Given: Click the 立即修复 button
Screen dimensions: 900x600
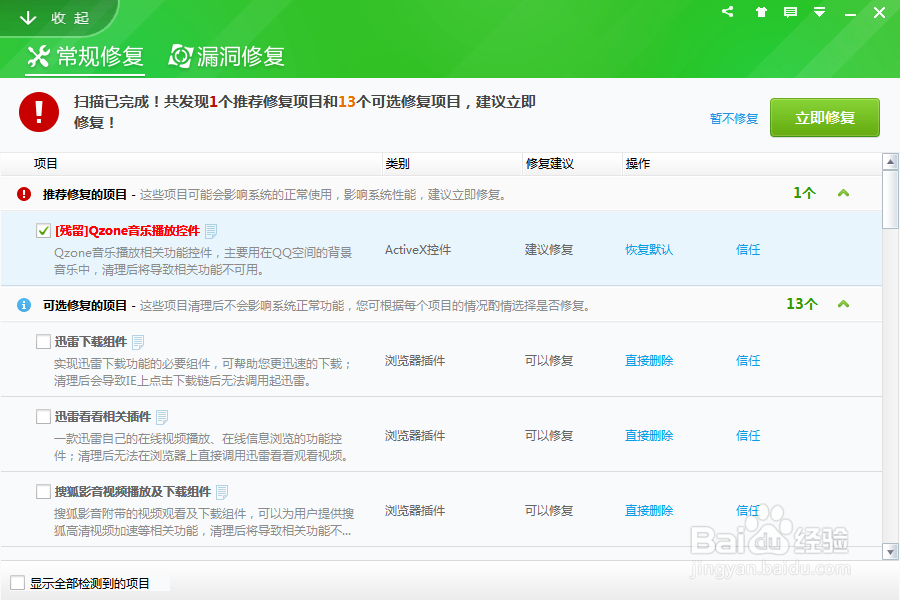Looking at the screenshot, I should click(825, 118).
